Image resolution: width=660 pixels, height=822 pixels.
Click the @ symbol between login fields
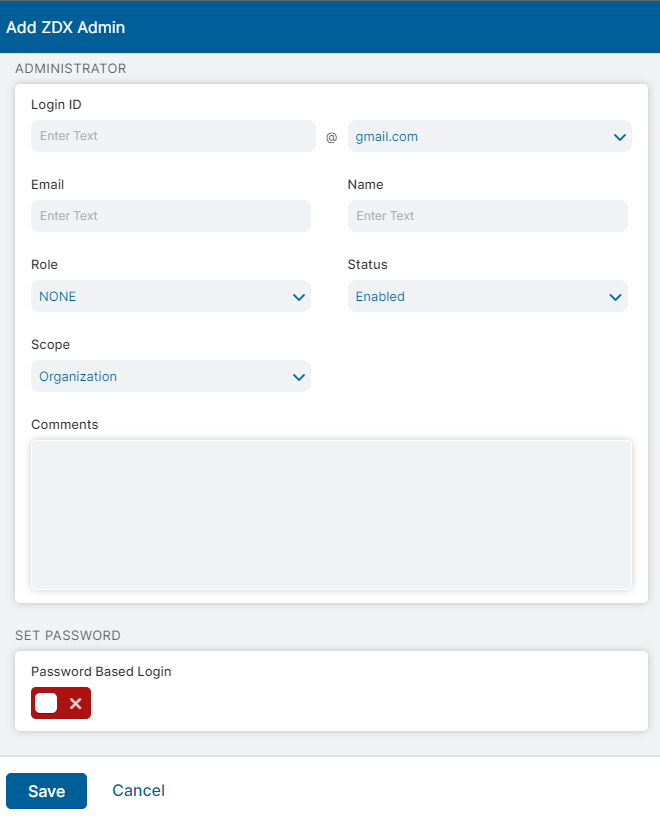pos(330,138)
